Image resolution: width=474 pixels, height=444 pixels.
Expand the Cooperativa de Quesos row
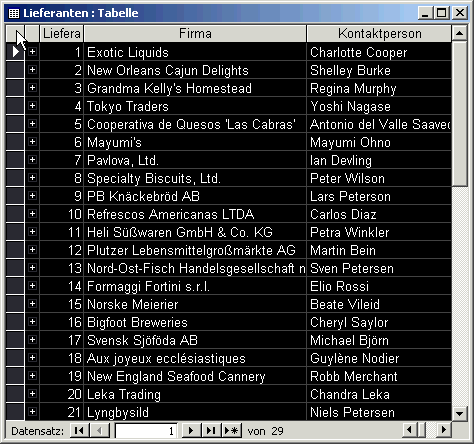click(x=32, y=124)
